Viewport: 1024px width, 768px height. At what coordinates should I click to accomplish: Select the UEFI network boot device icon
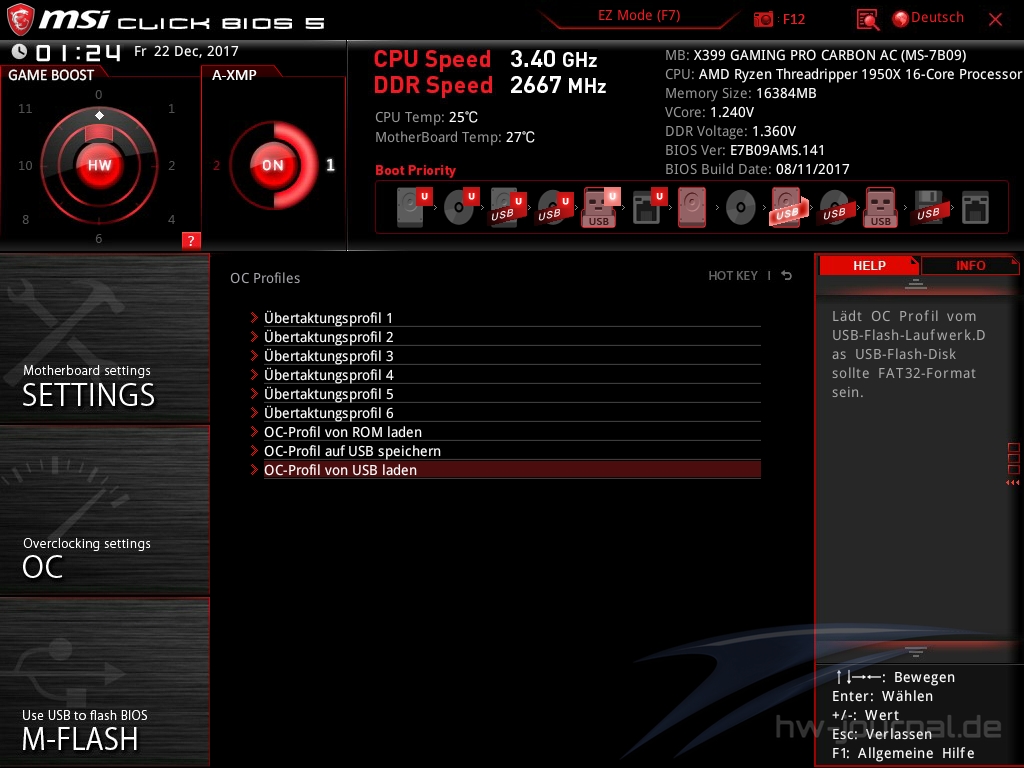[649, 207]
